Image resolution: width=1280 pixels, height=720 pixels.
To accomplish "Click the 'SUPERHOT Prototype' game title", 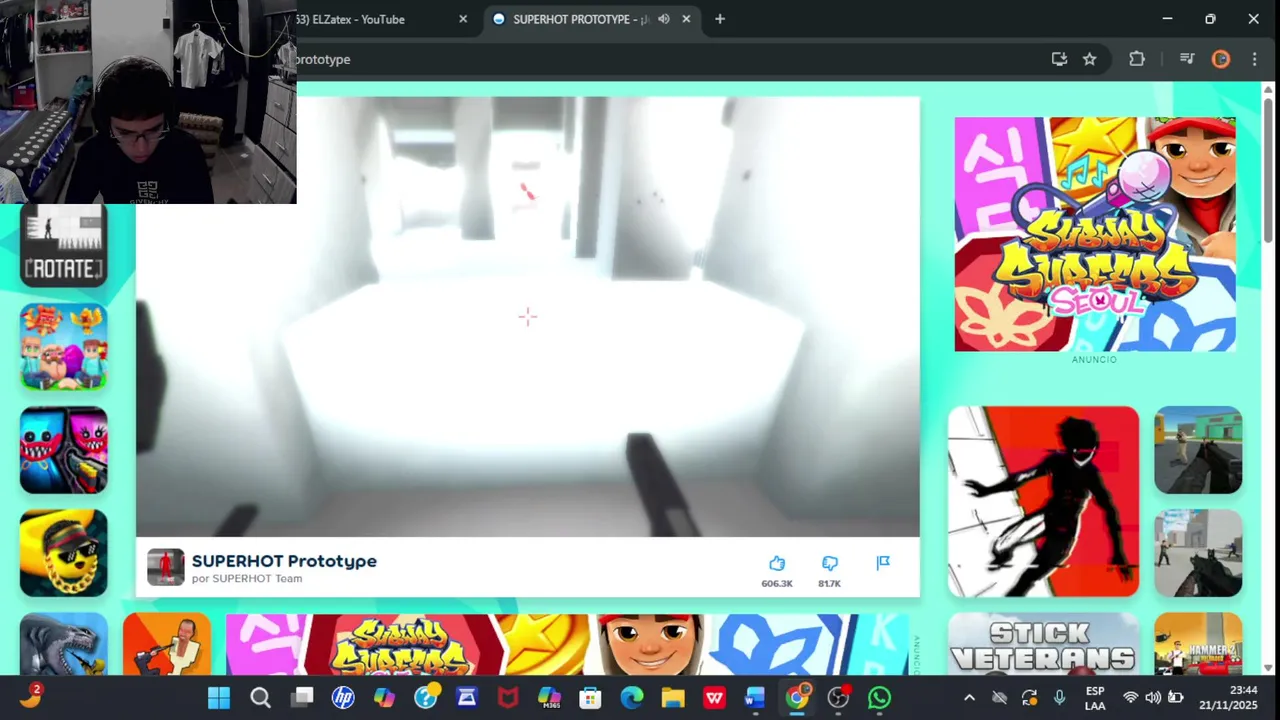I will point(284,561).
